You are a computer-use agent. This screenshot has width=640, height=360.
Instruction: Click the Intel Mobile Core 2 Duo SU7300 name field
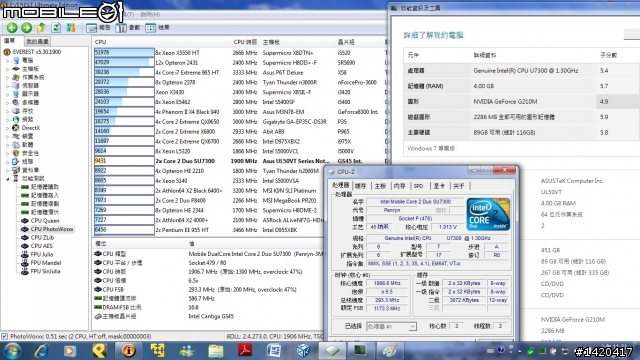(x=416, y=202)
